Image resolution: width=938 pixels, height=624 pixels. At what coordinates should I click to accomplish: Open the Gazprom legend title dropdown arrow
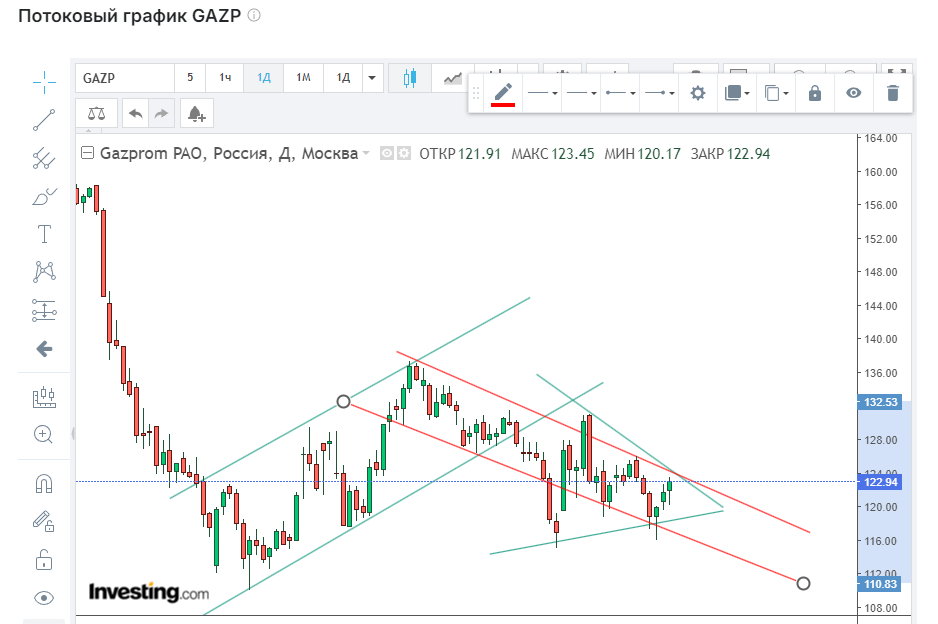(x=366, y=154)
